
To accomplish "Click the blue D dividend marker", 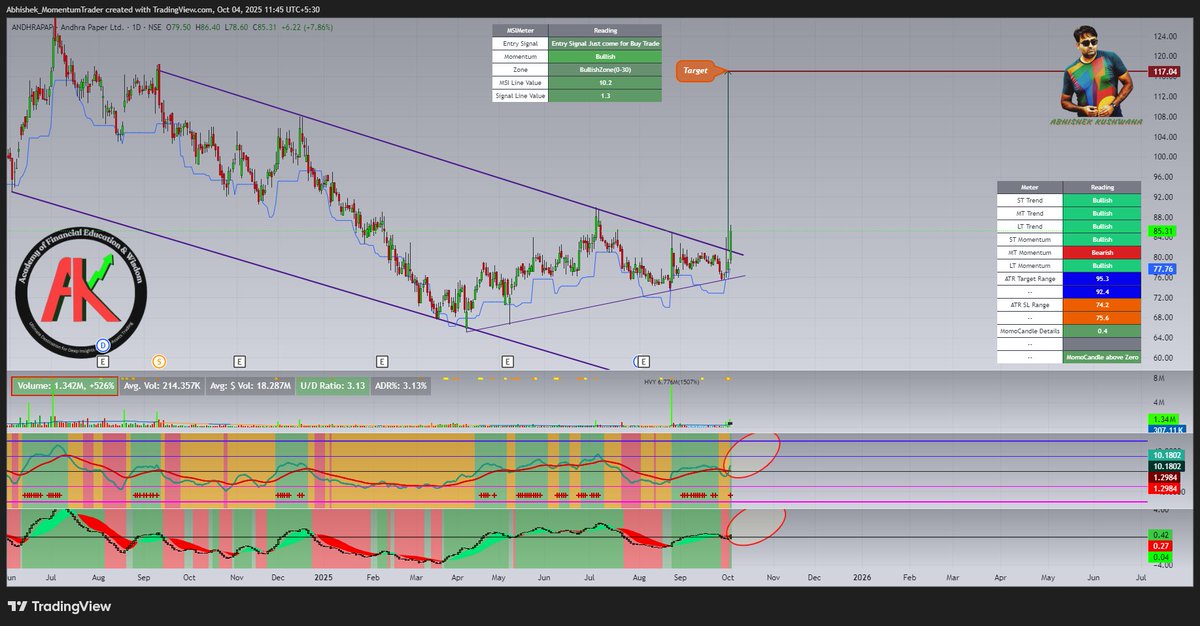I will coord(102,343).
